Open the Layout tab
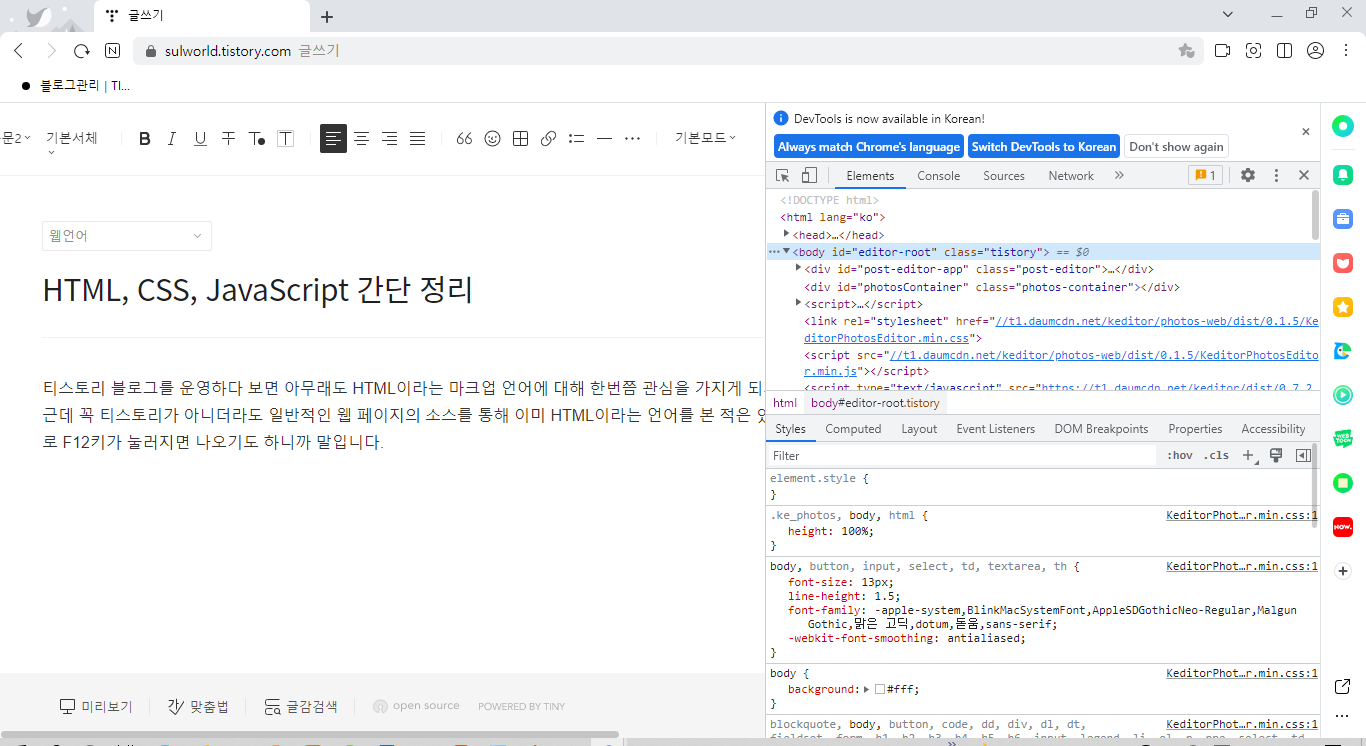 919,429
